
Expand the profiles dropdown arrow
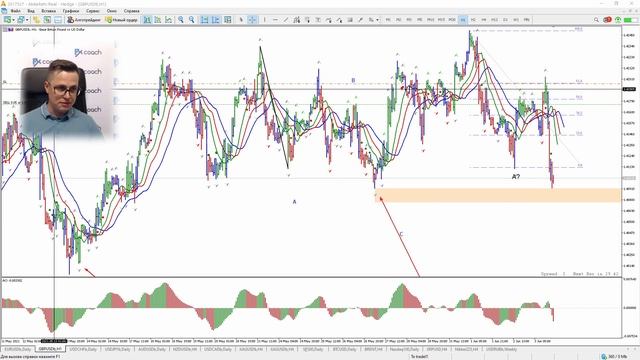tap(27, 20)
